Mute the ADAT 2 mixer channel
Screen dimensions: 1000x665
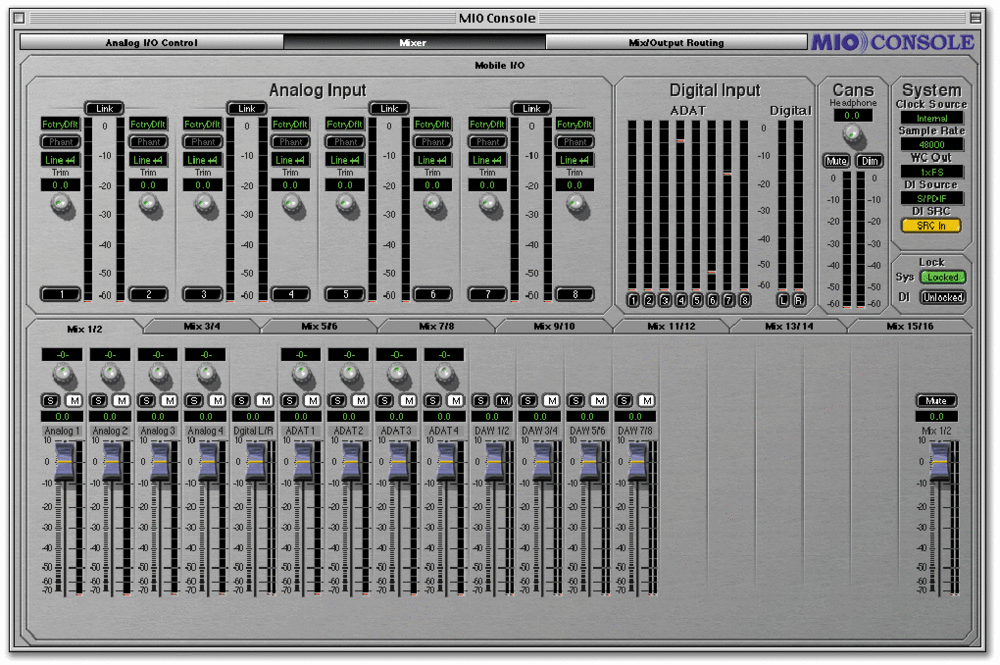(360, 400)
